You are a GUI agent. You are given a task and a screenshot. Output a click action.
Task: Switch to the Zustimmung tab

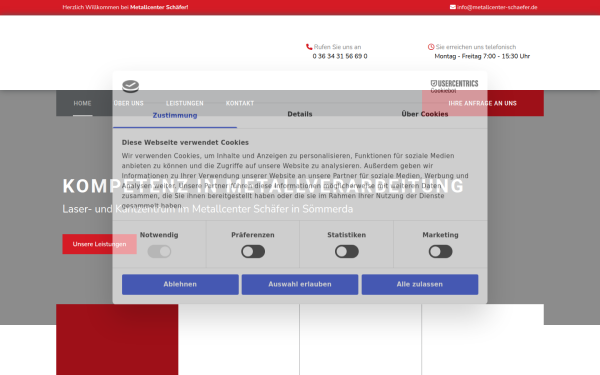(x=175, y=115)
